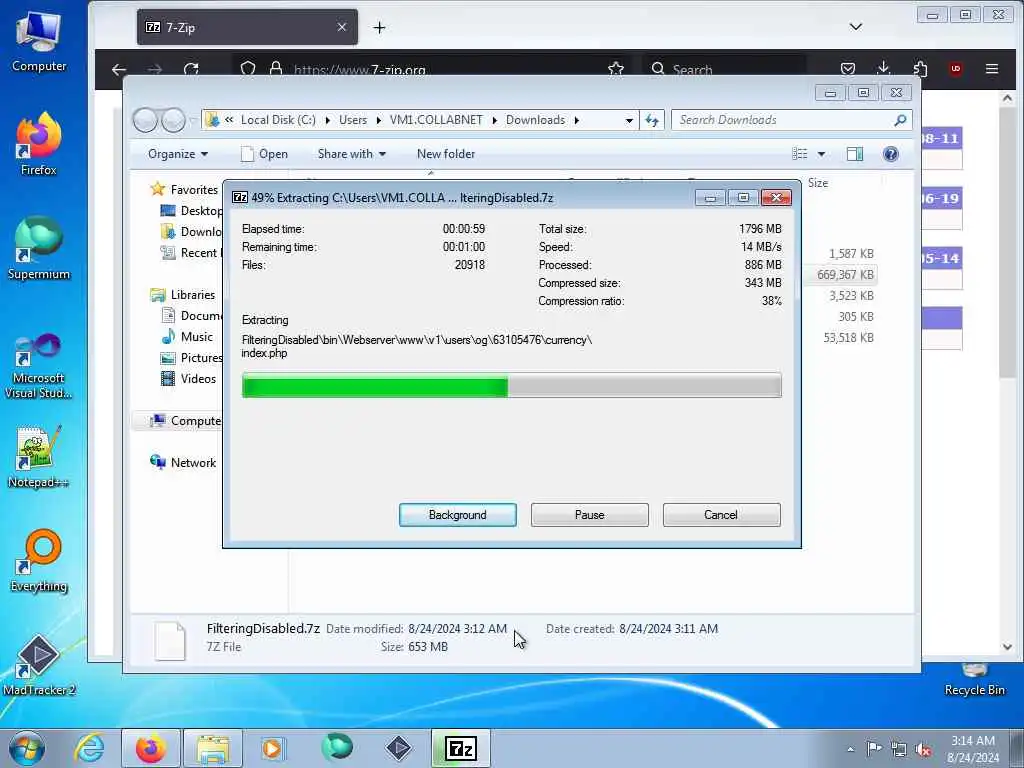
Task: Cancel the 7-Zip extraction
Action: pos(721,515)
